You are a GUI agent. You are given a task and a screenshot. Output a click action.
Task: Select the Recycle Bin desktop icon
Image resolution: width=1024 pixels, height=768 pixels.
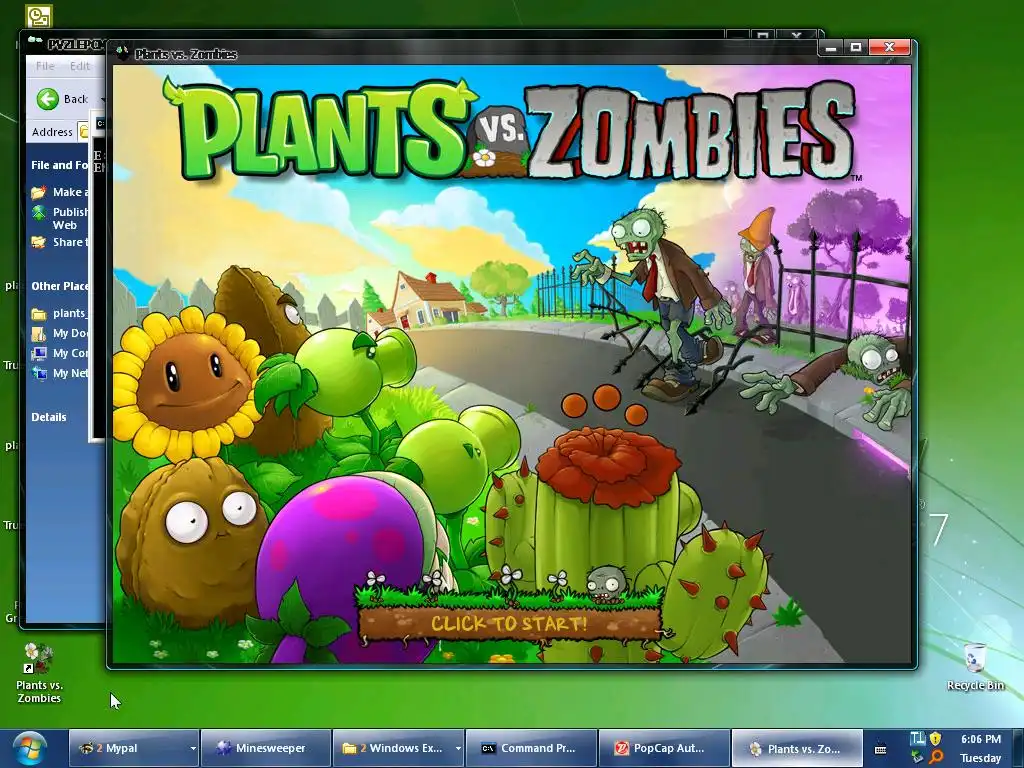tap(976, 667)
